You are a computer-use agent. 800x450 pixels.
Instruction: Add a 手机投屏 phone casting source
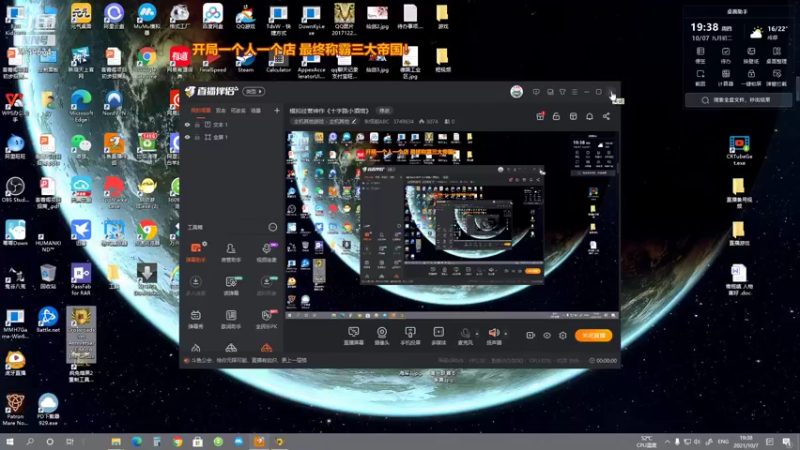coord(410,336)
